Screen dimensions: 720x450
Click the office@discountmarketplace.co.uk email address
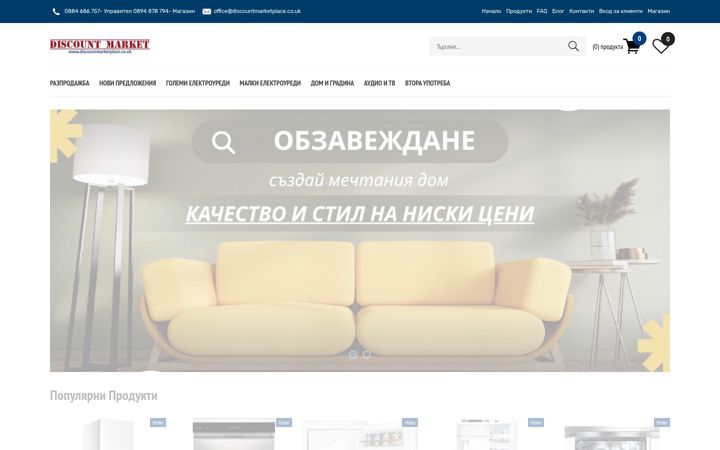[257, 11]
